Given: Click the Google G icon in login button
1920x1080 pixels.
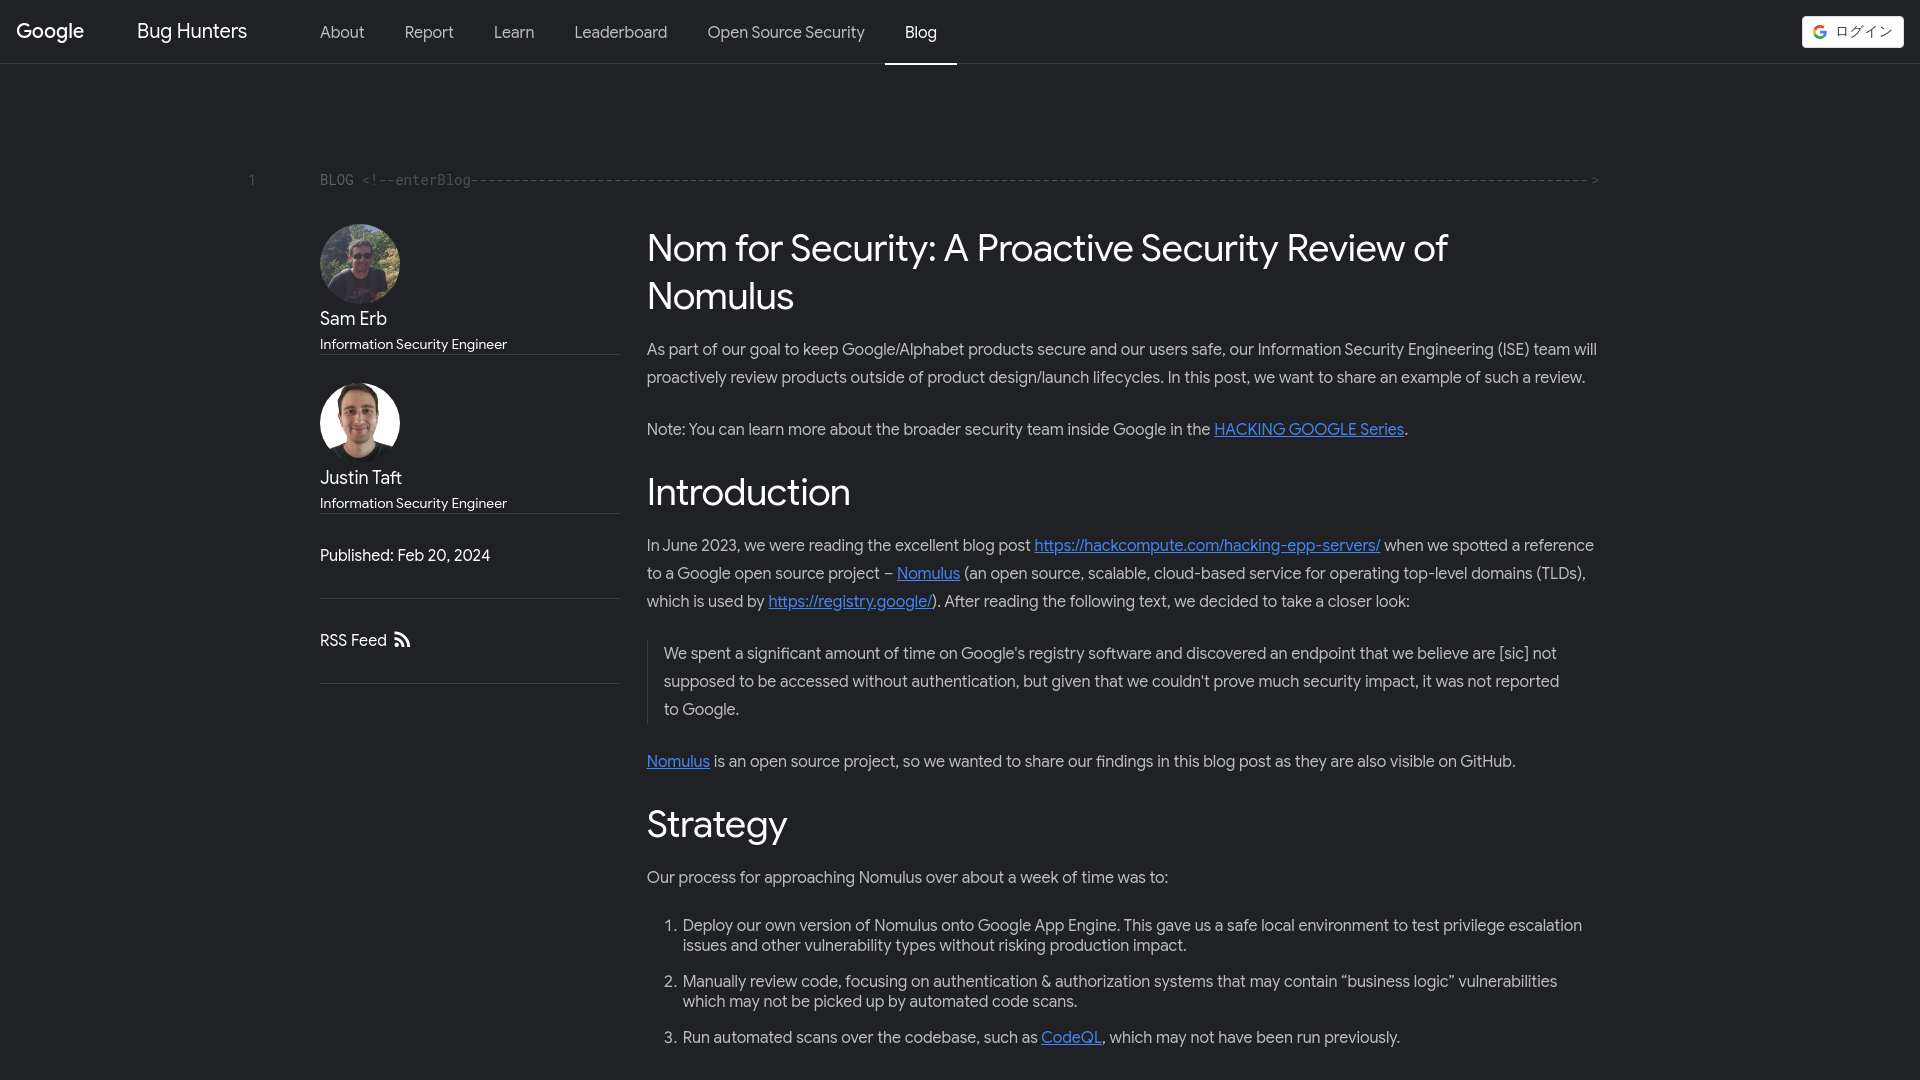Looking at the screenshot, I should (1820, 32).
